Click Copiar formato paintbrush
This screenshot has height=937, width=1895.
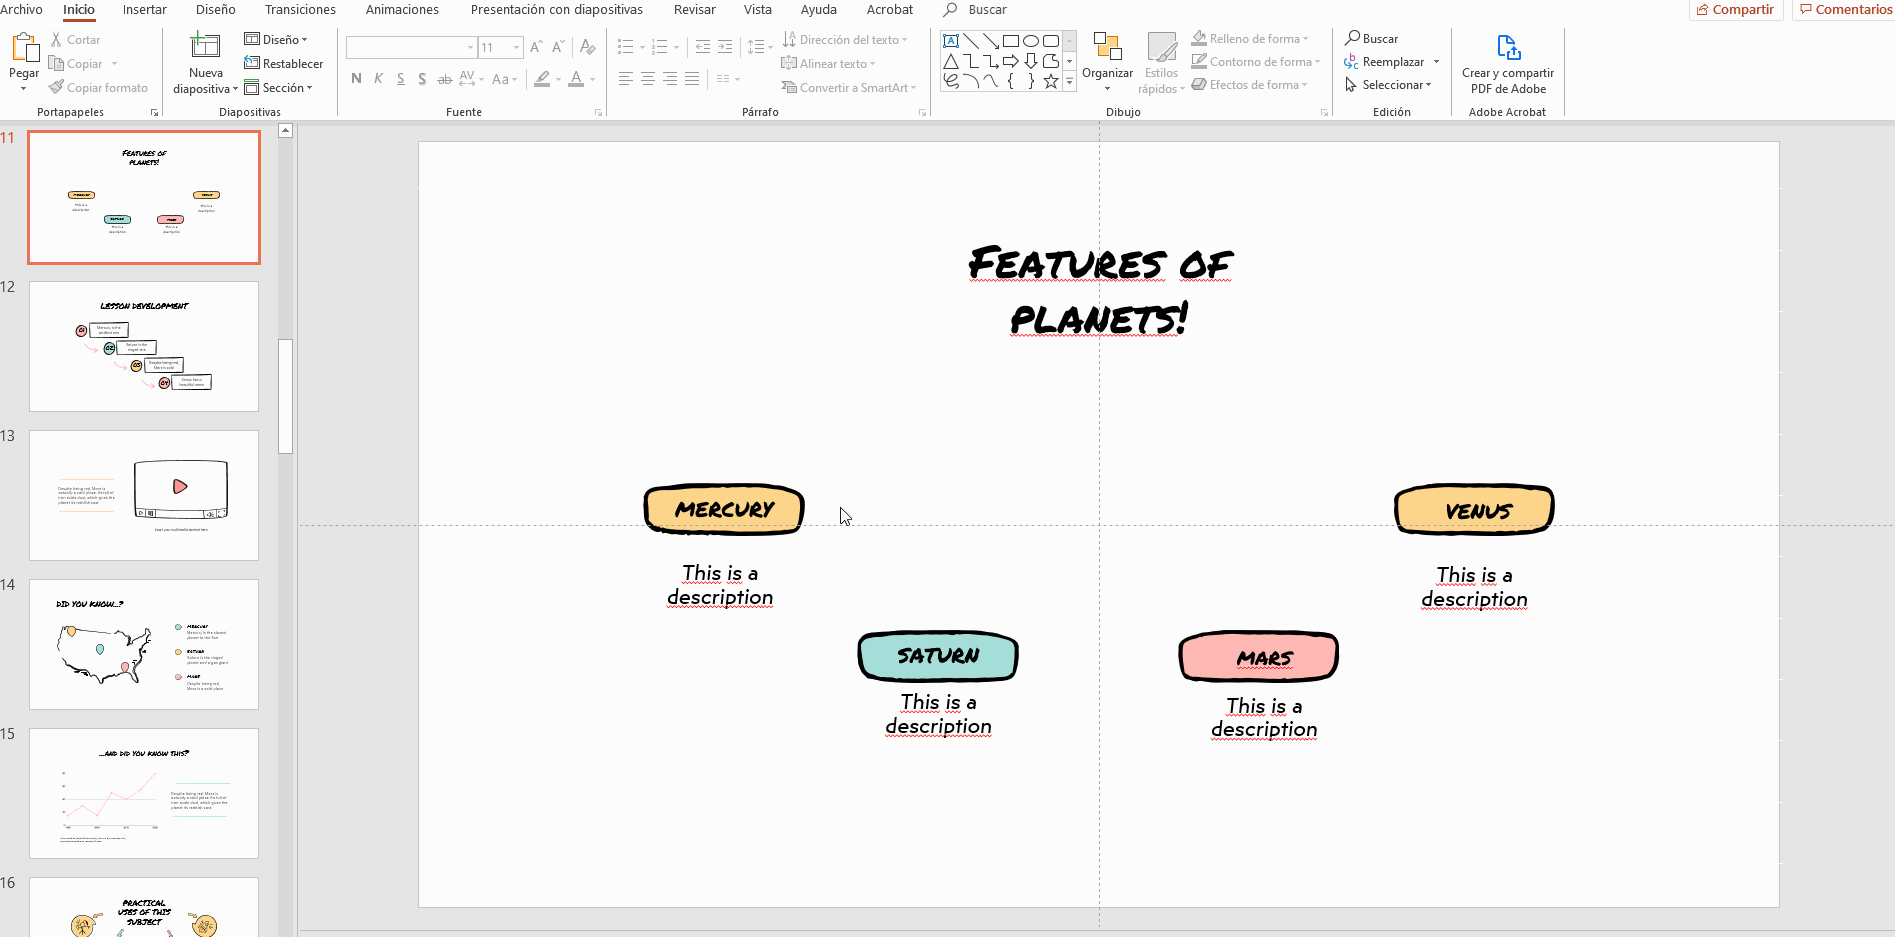click(x=98, y=88)
